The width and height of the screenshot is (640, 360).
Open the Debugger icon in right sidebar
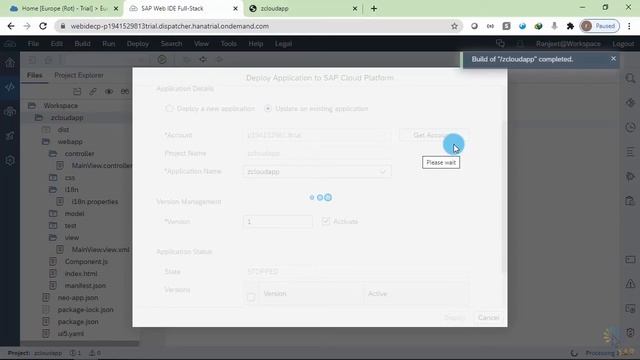pyautogui.click(x=630, y=176)
